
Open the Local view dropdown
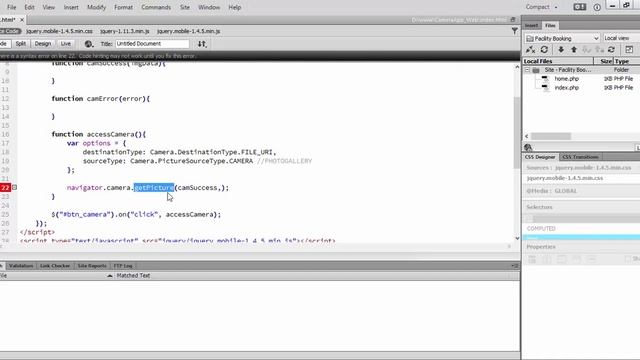tap(621, 38)
